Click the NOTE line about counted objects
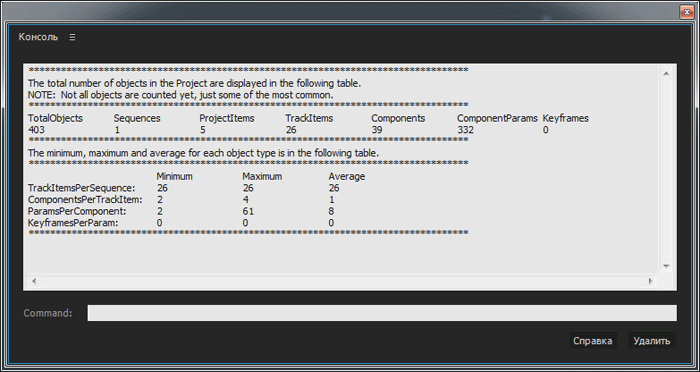 point(180,95)
